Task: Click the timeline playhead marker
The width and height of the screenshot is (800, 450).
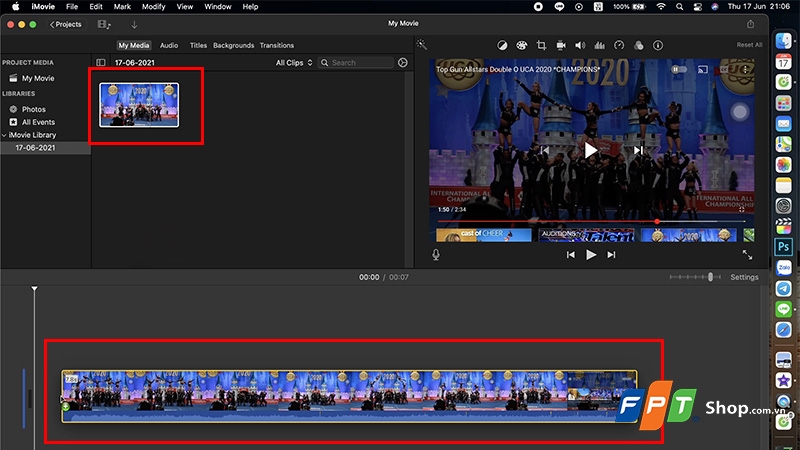Action: pyautogui.click(x=34, y=289)
